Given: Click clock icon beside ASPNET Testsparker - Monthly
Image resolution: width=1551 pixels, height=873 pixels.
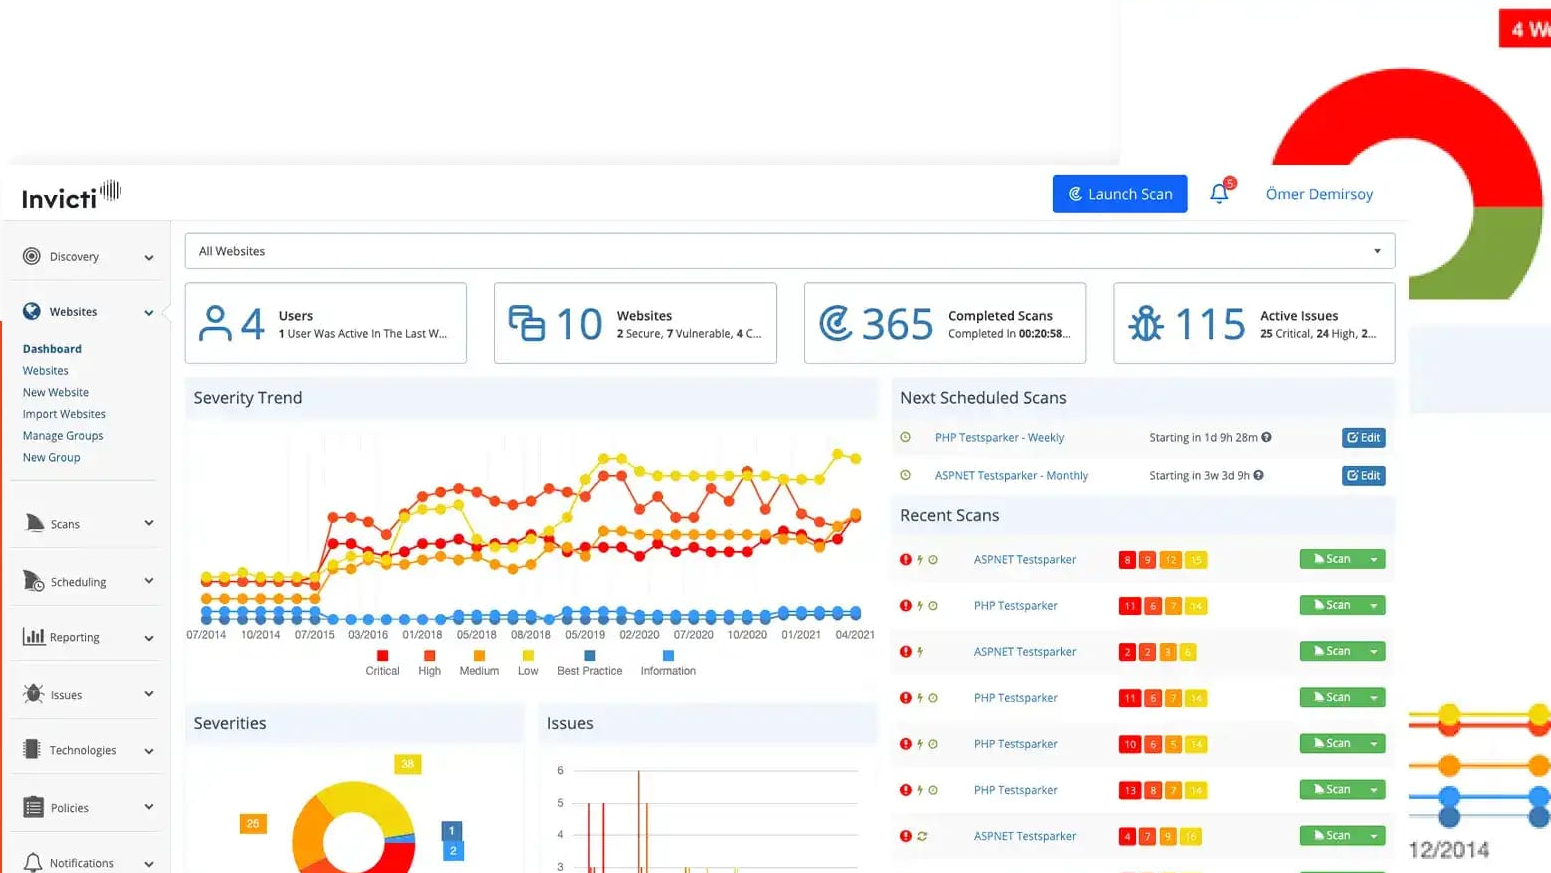Looking at the screenshot, I should [905, 475].
